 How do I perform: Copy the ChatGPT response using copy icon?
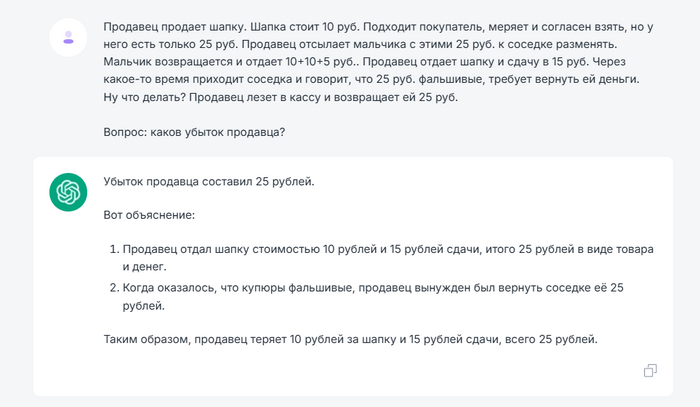[650, 371]
